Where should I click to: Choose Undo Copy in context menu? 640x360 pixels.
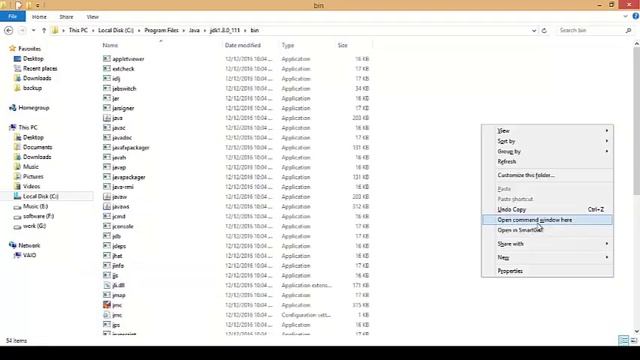547,209
